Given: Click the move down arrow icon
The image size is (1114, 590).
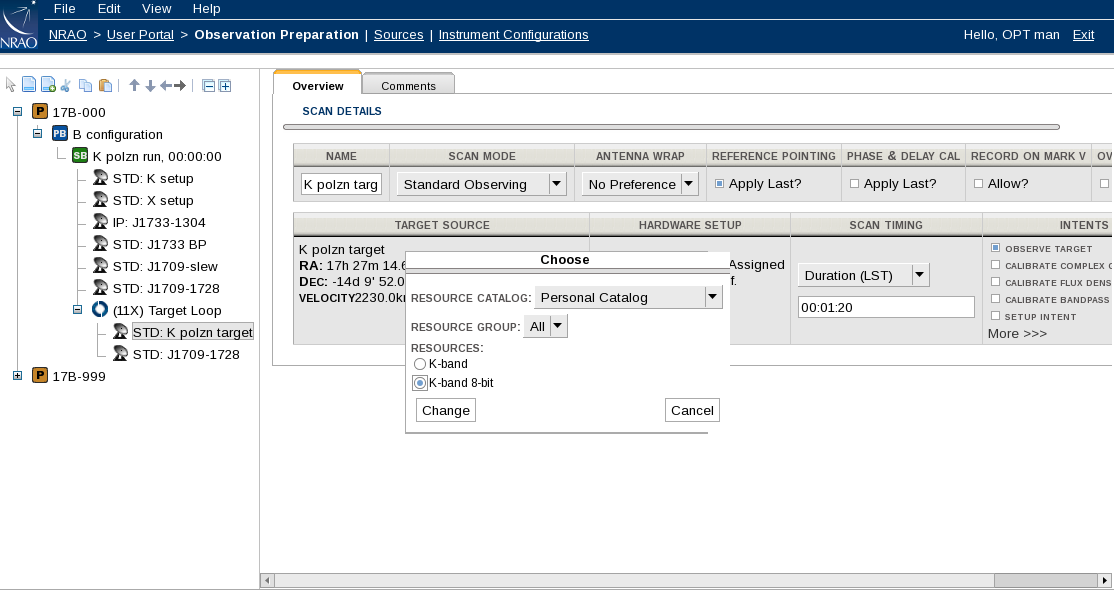Looking at the screenshot, I should coord(150,86).
